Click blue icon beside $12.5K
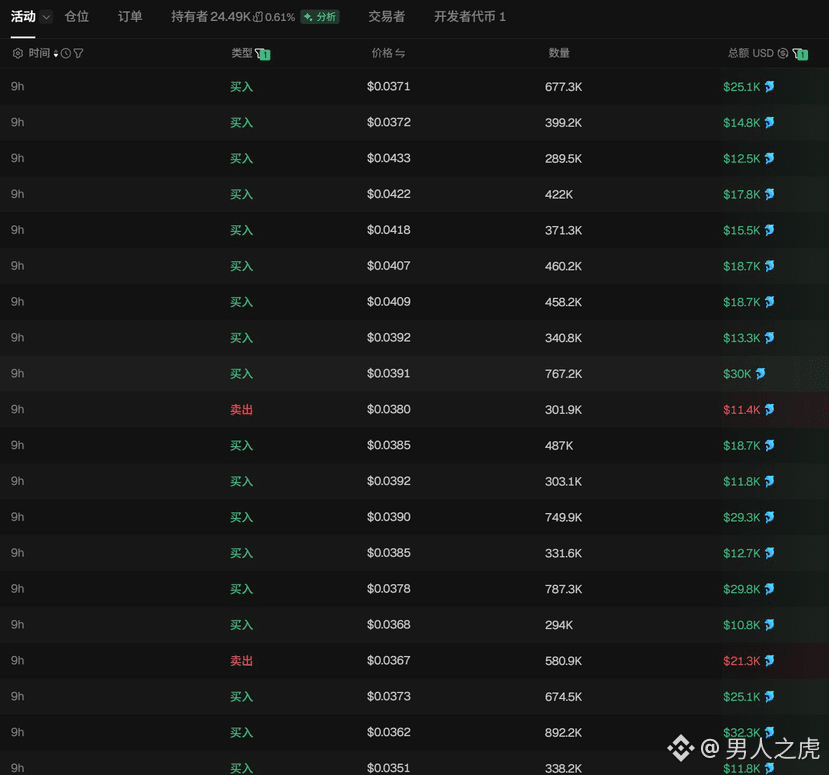 [x=770, y=158]
